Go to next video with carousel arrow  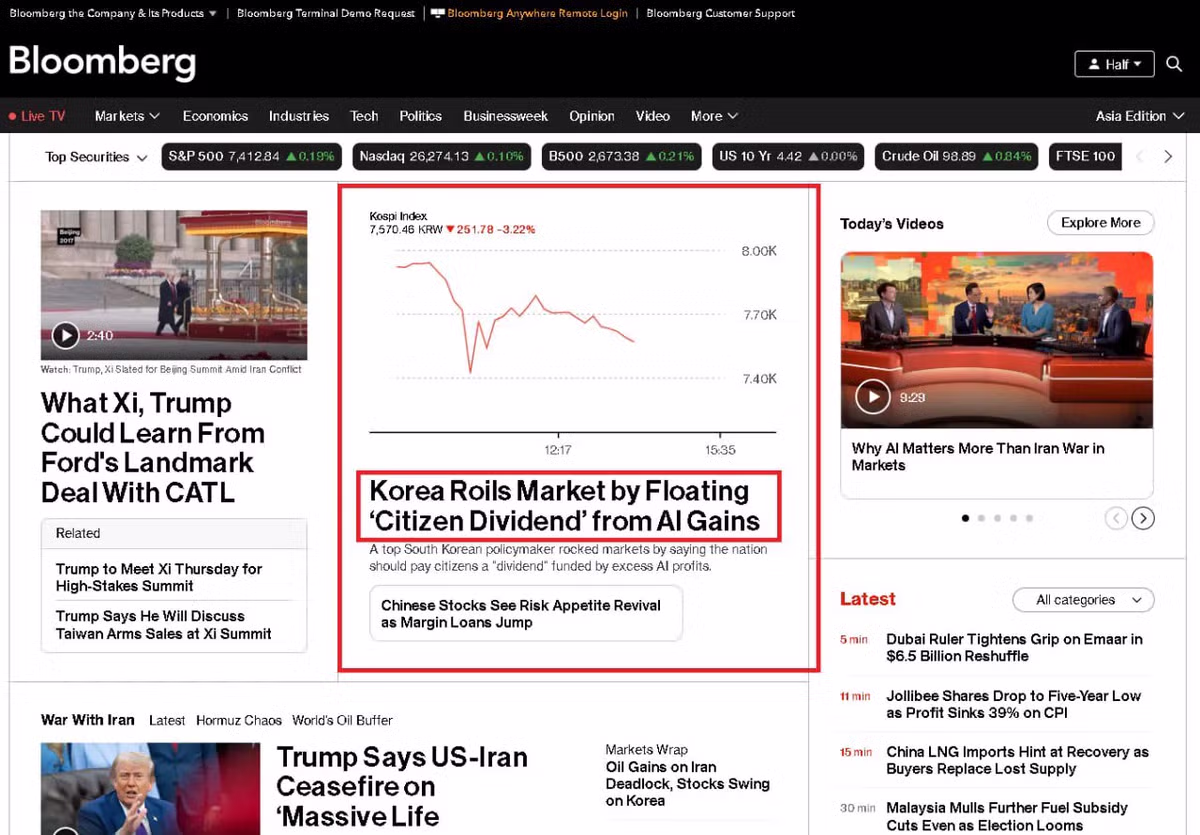pos(1143,518)
